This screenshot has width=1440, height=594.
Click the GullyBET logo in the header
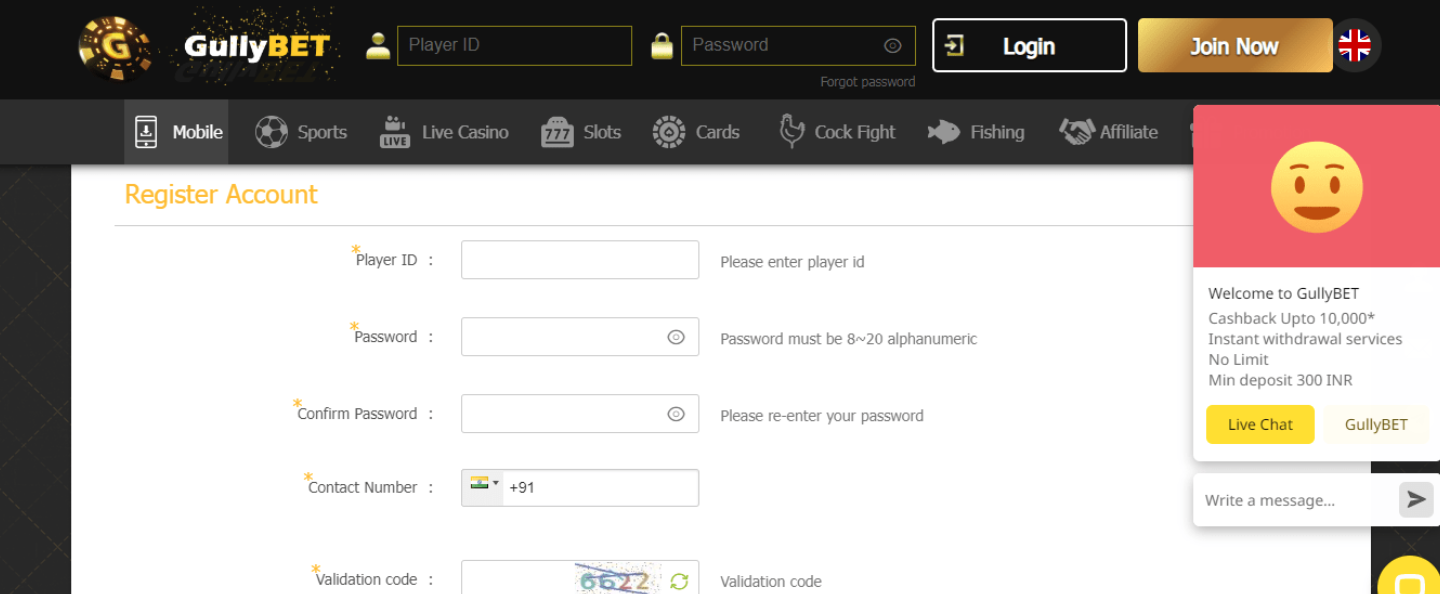207,47
